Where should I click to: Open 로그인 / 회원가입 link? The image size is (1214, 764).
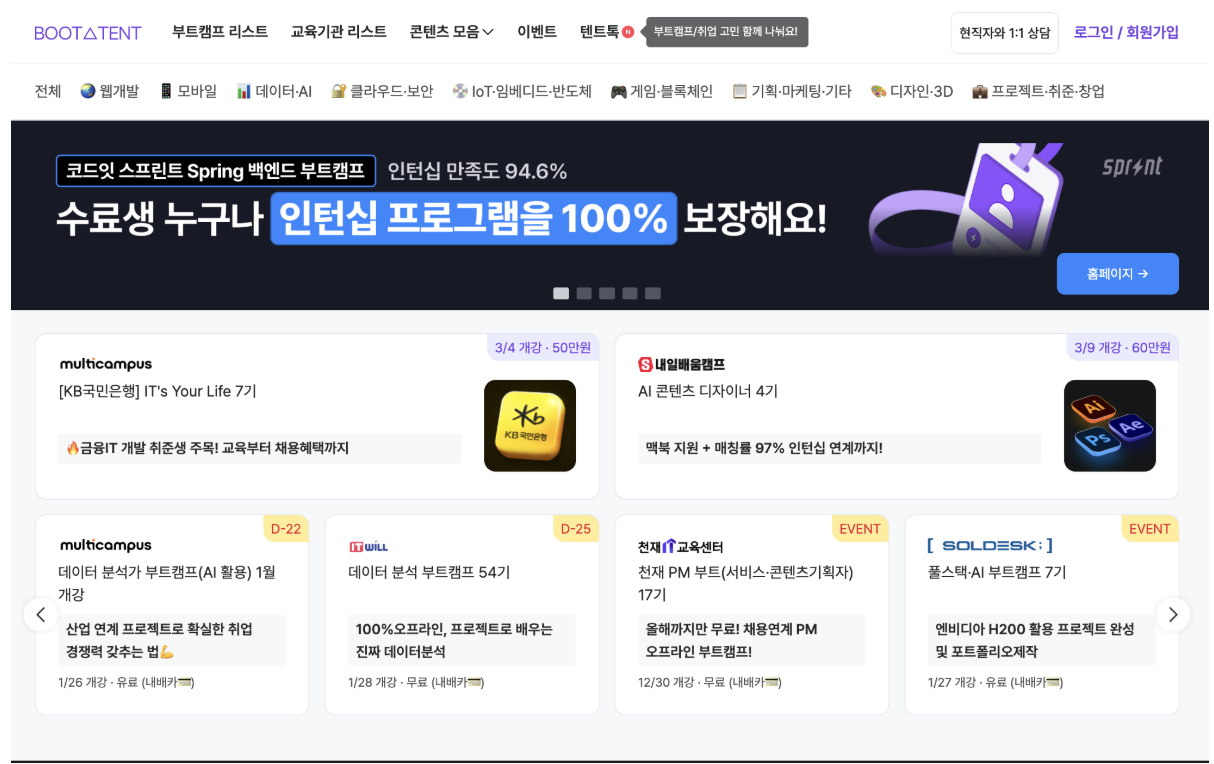pyautogui.click(x=1126, y=32)
